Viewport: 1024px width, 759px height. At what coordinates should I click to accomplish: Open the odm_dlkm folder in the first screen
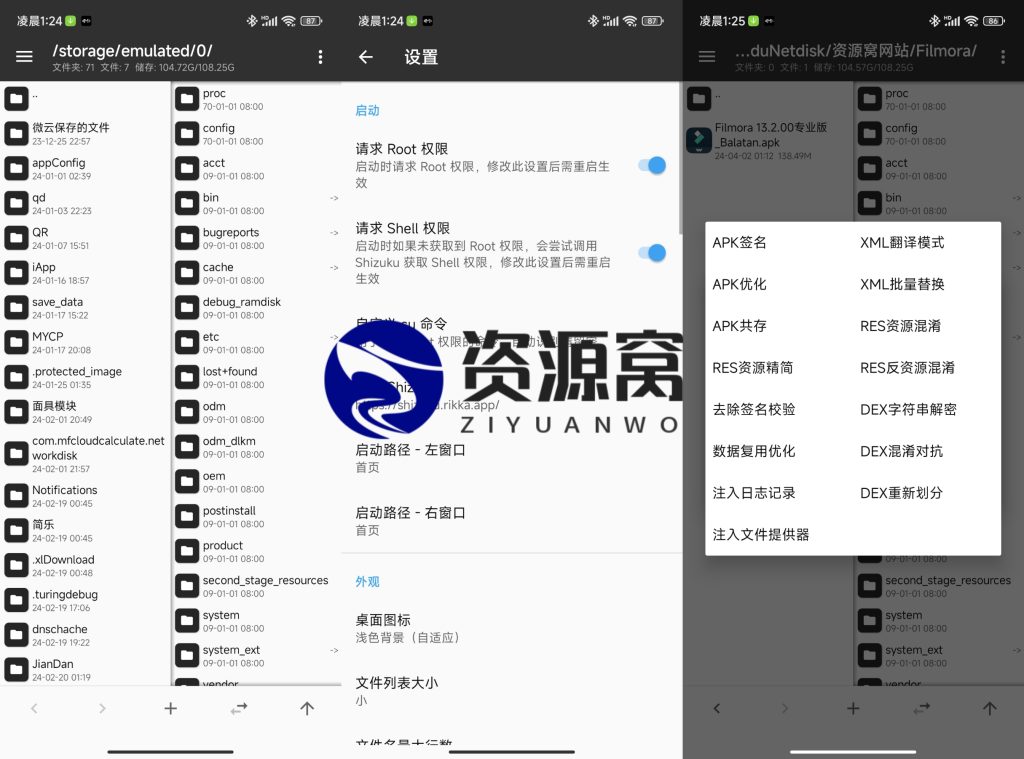coord(257,447)
